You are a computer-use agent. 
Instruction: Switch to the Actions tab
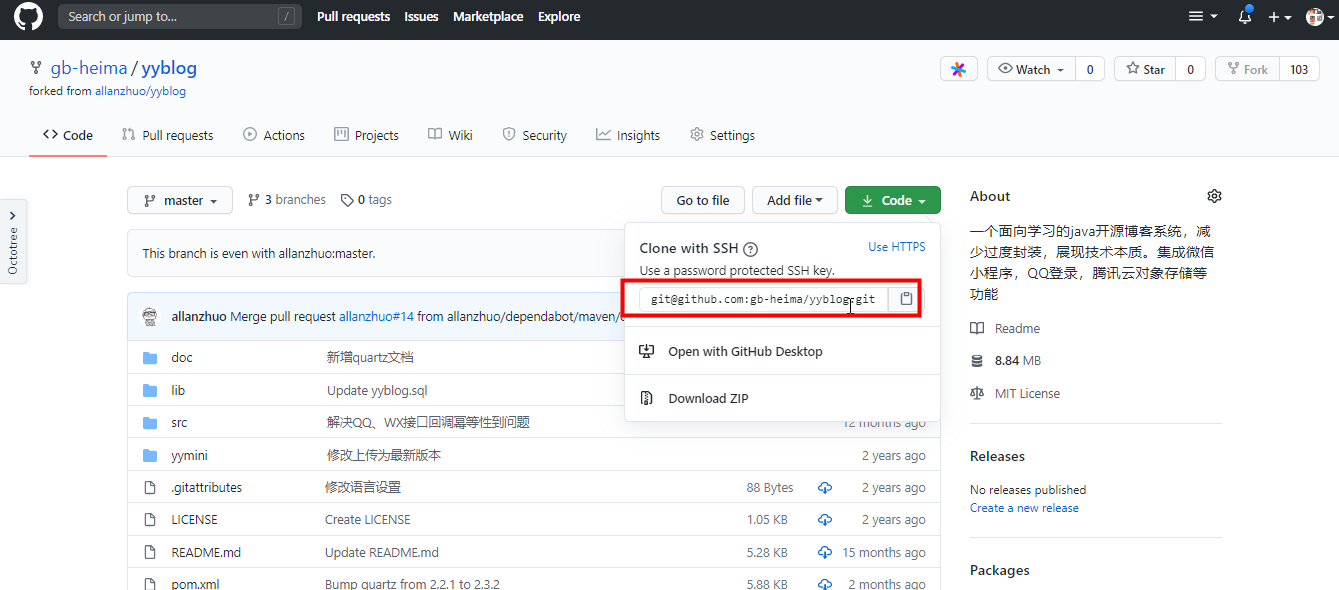pos(274,135)
